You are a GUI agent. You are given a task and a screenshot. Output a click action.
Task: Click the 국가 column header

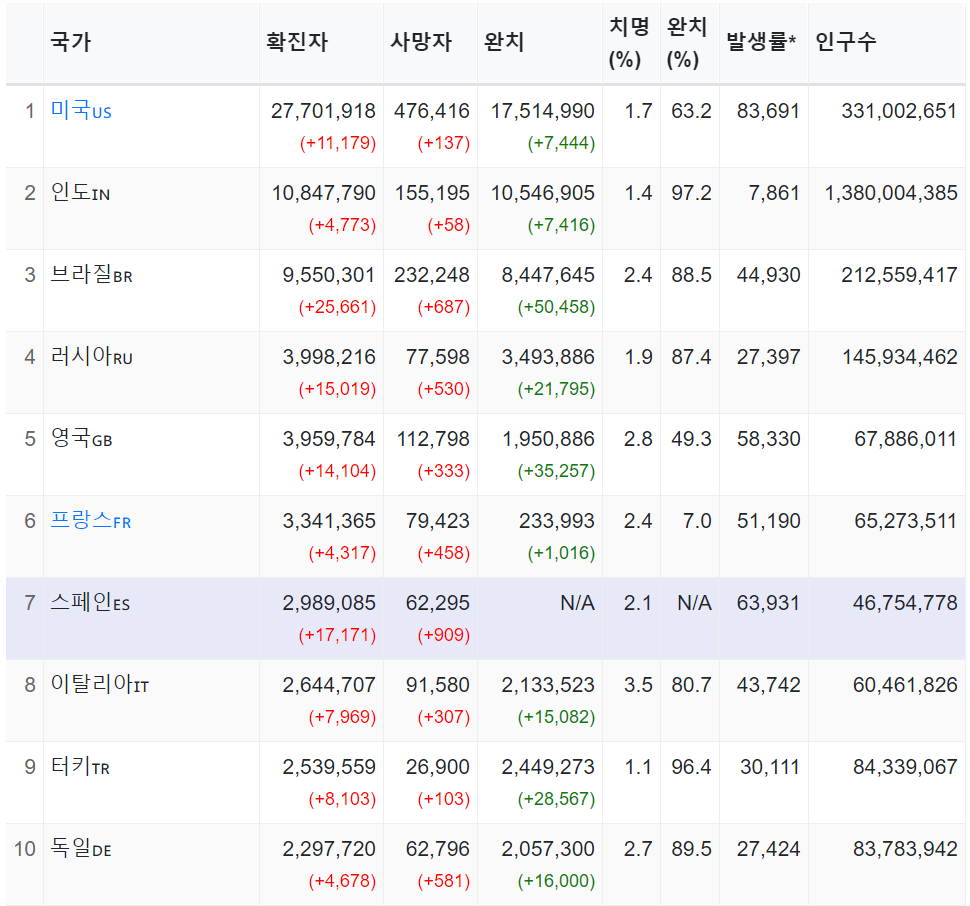[x=71, y=42]
